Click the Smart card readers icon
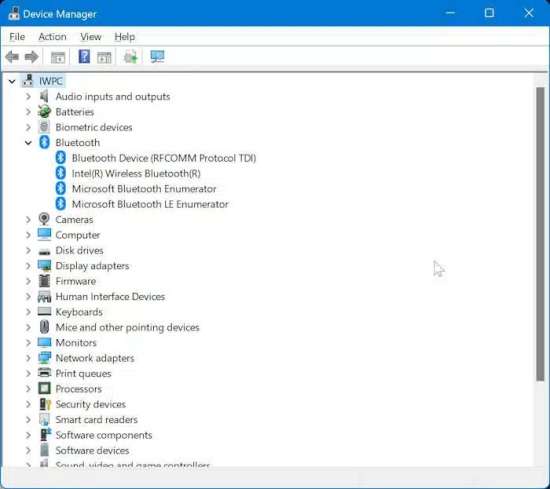The height and width of the screenshot is (489, 550). [x=44, y=419]
